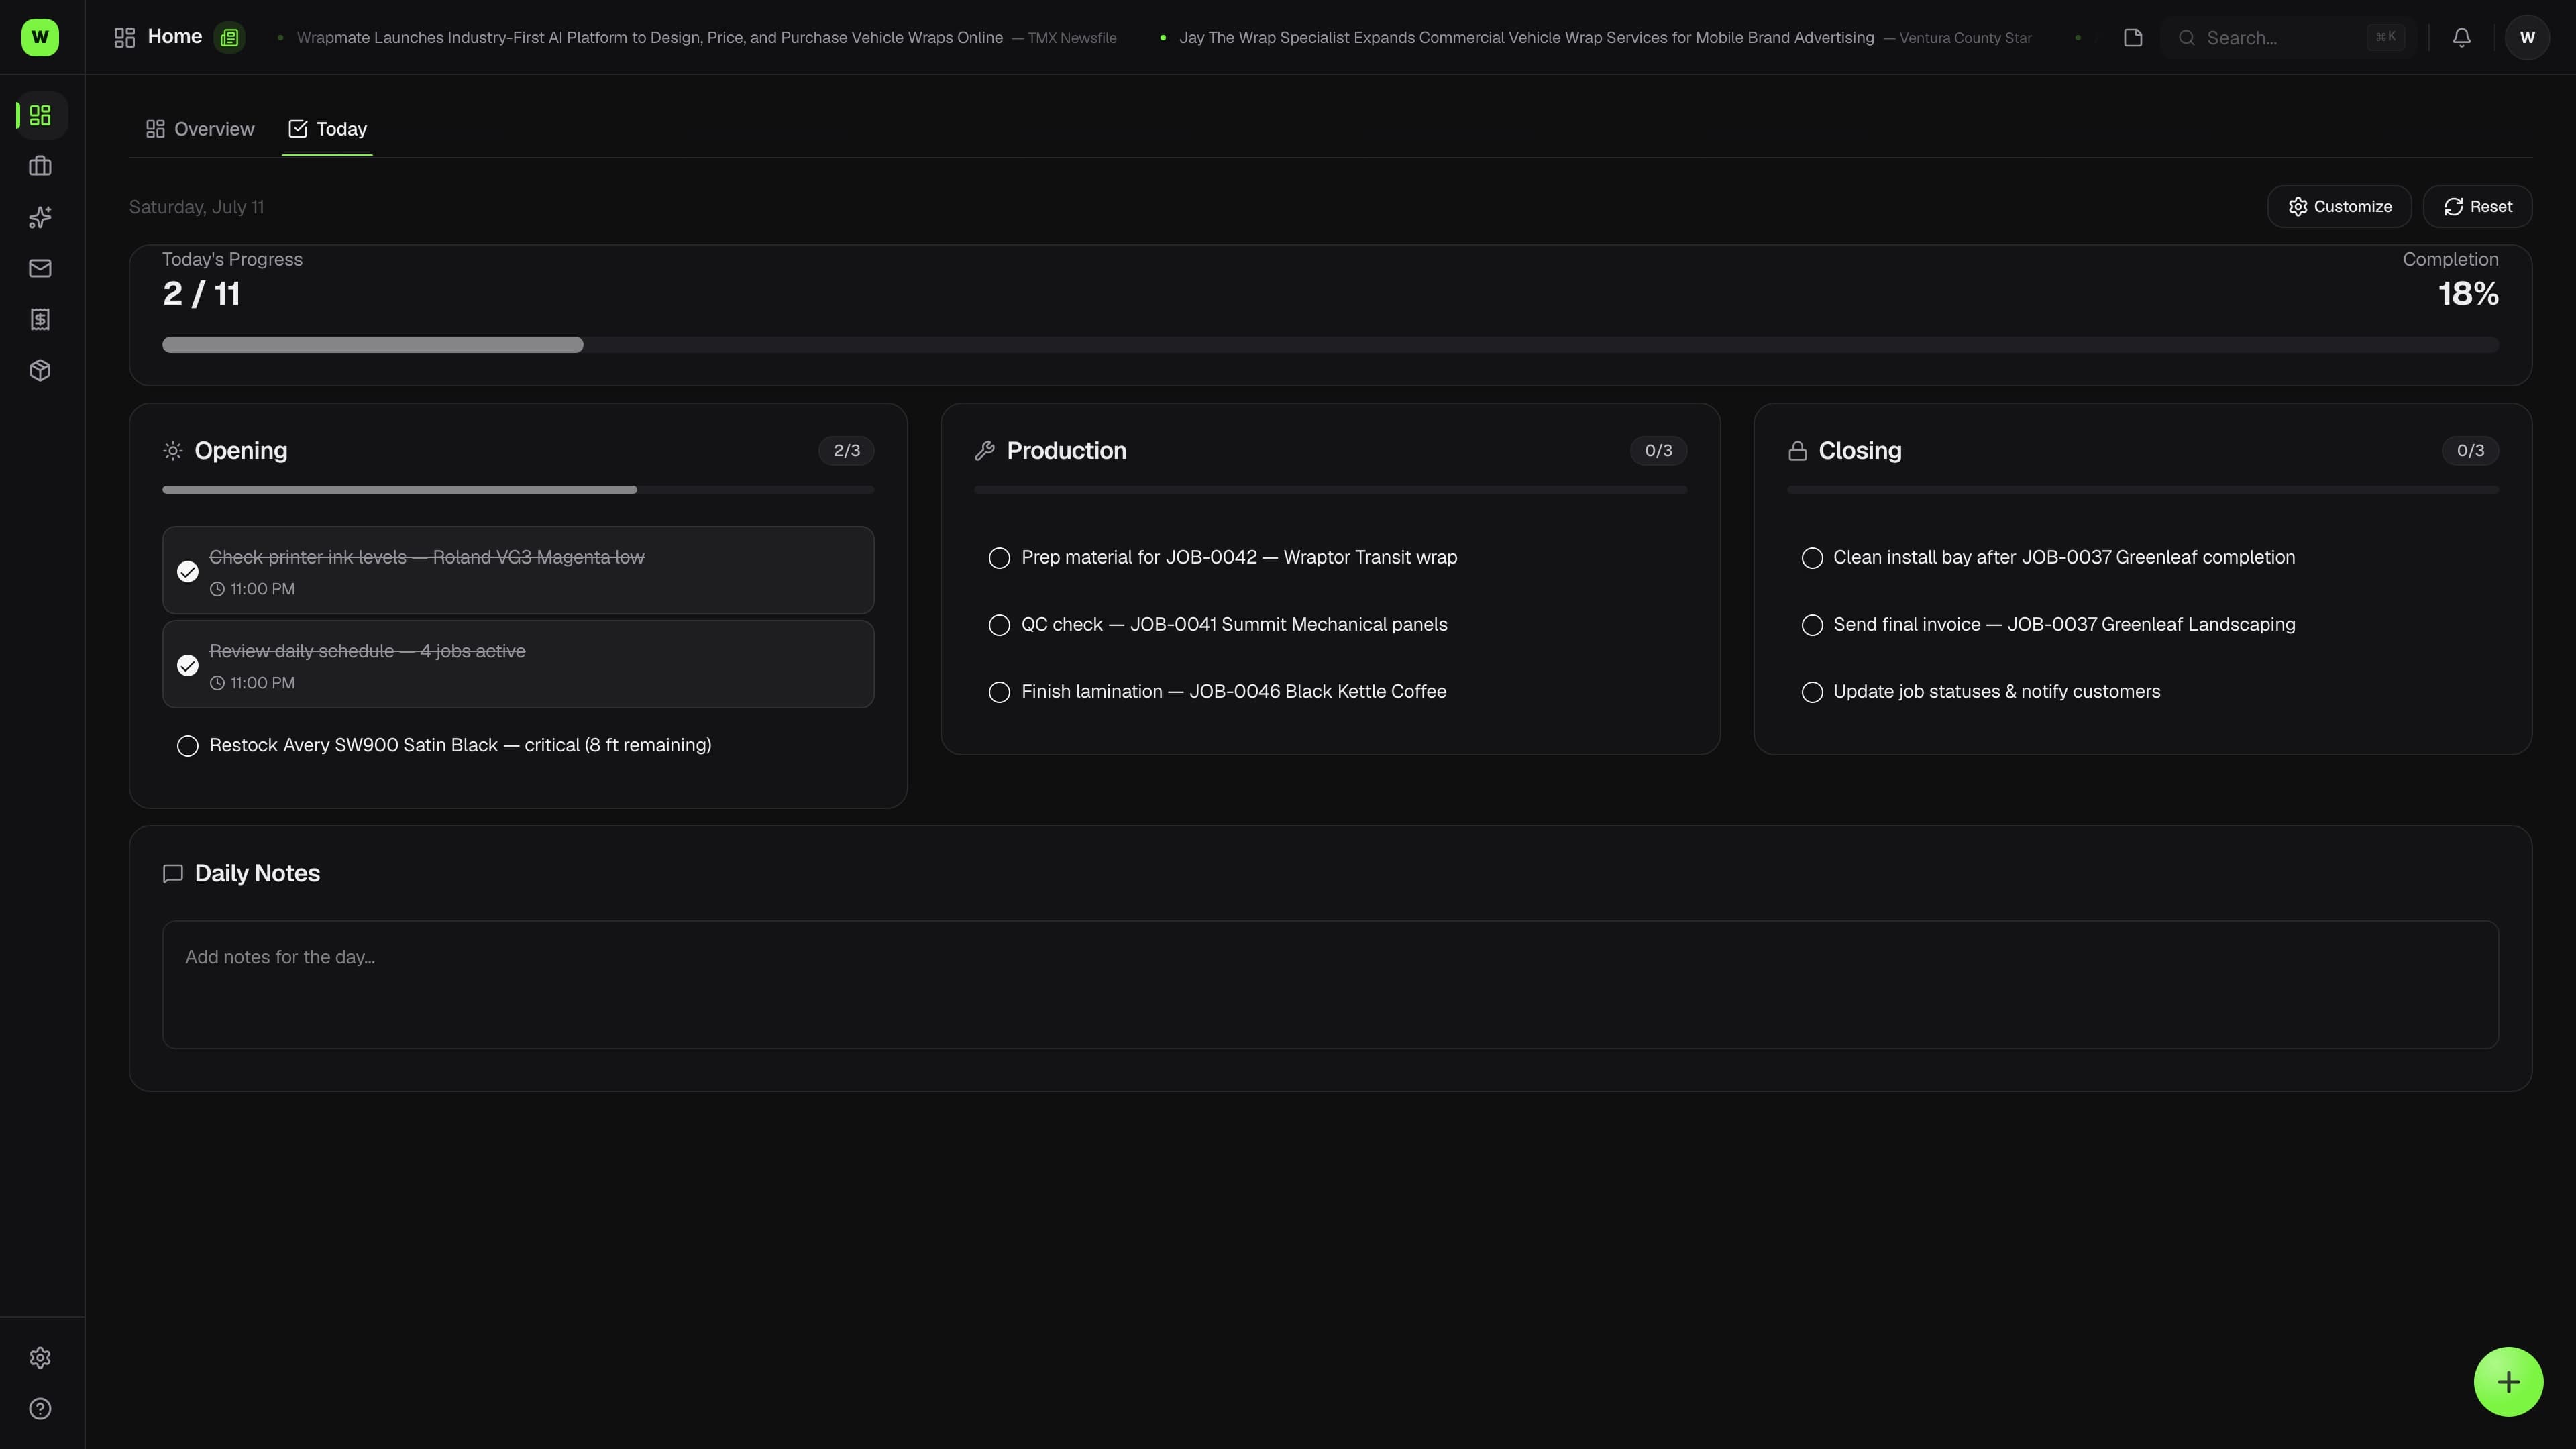Click the Home title in header
Viewport: 2576px width, 1449px height.
click(x=175, y=37)
